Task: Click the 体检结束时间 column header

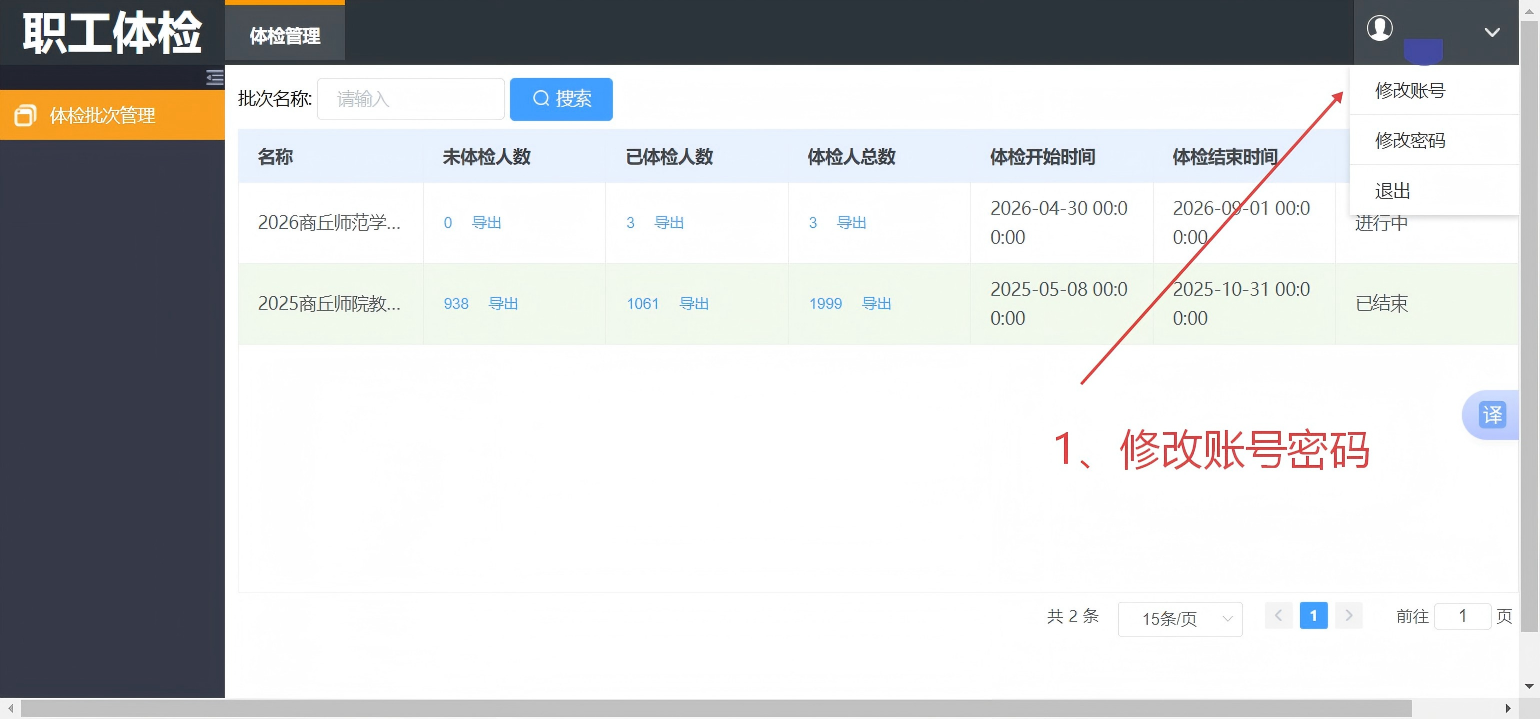Action: (x=1225, y=157)
